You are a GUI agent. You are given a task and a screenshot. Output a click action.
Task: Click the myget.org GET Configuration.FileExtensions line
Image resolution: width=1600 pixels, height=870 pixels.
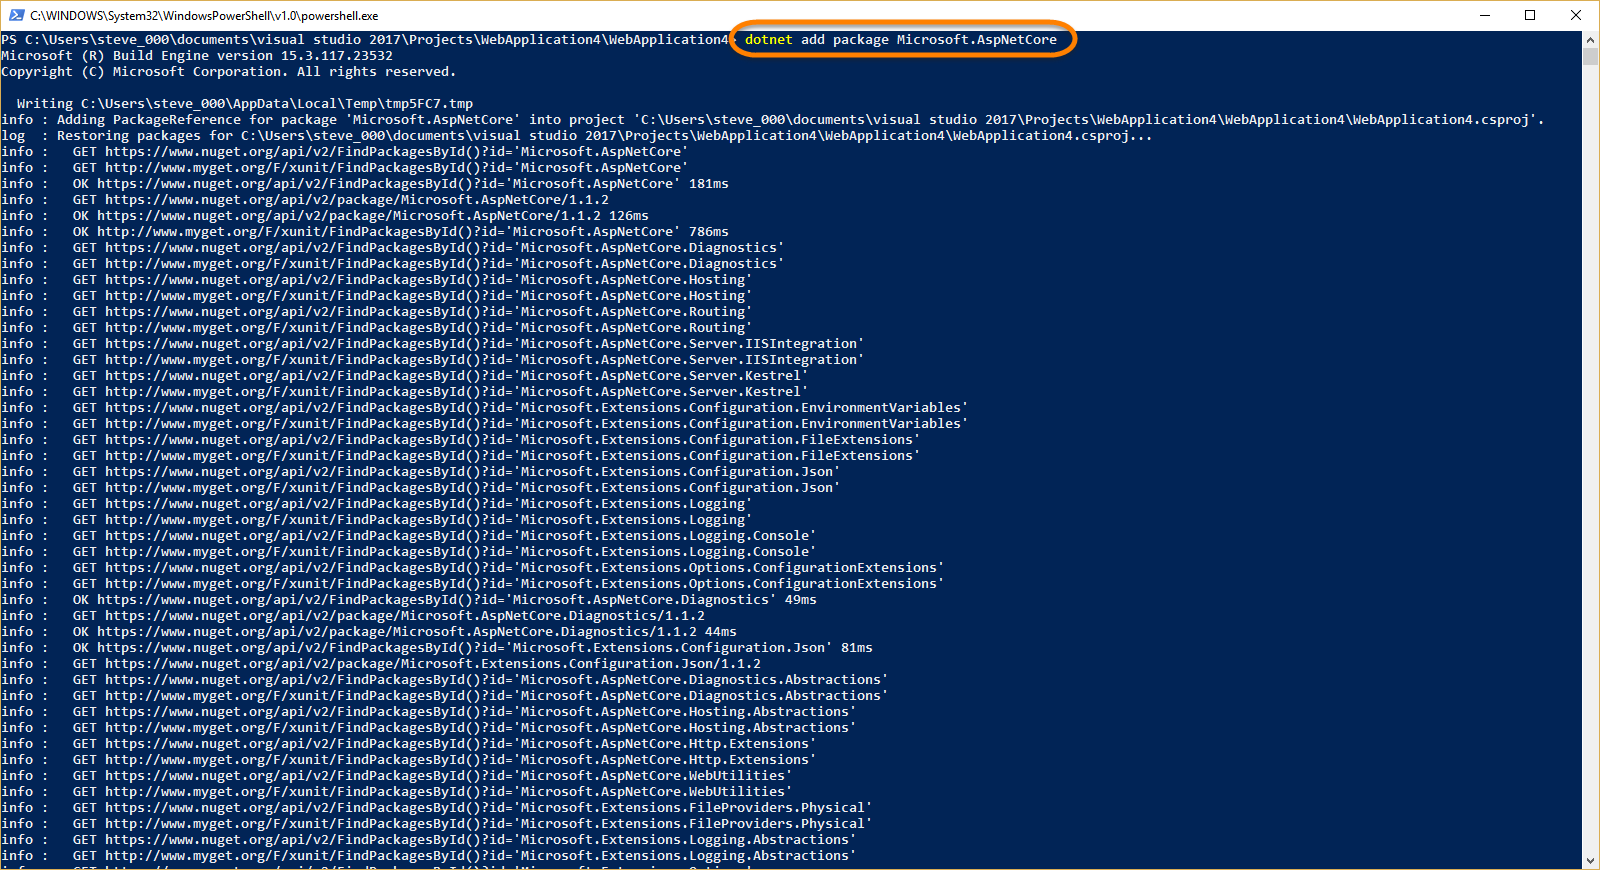point(461,456)
